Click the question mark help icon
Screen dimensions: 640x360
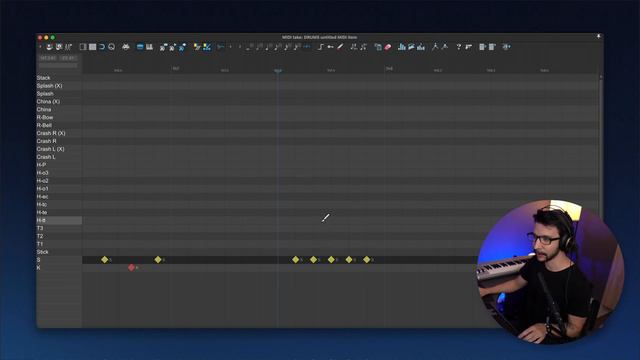[459, 47]
